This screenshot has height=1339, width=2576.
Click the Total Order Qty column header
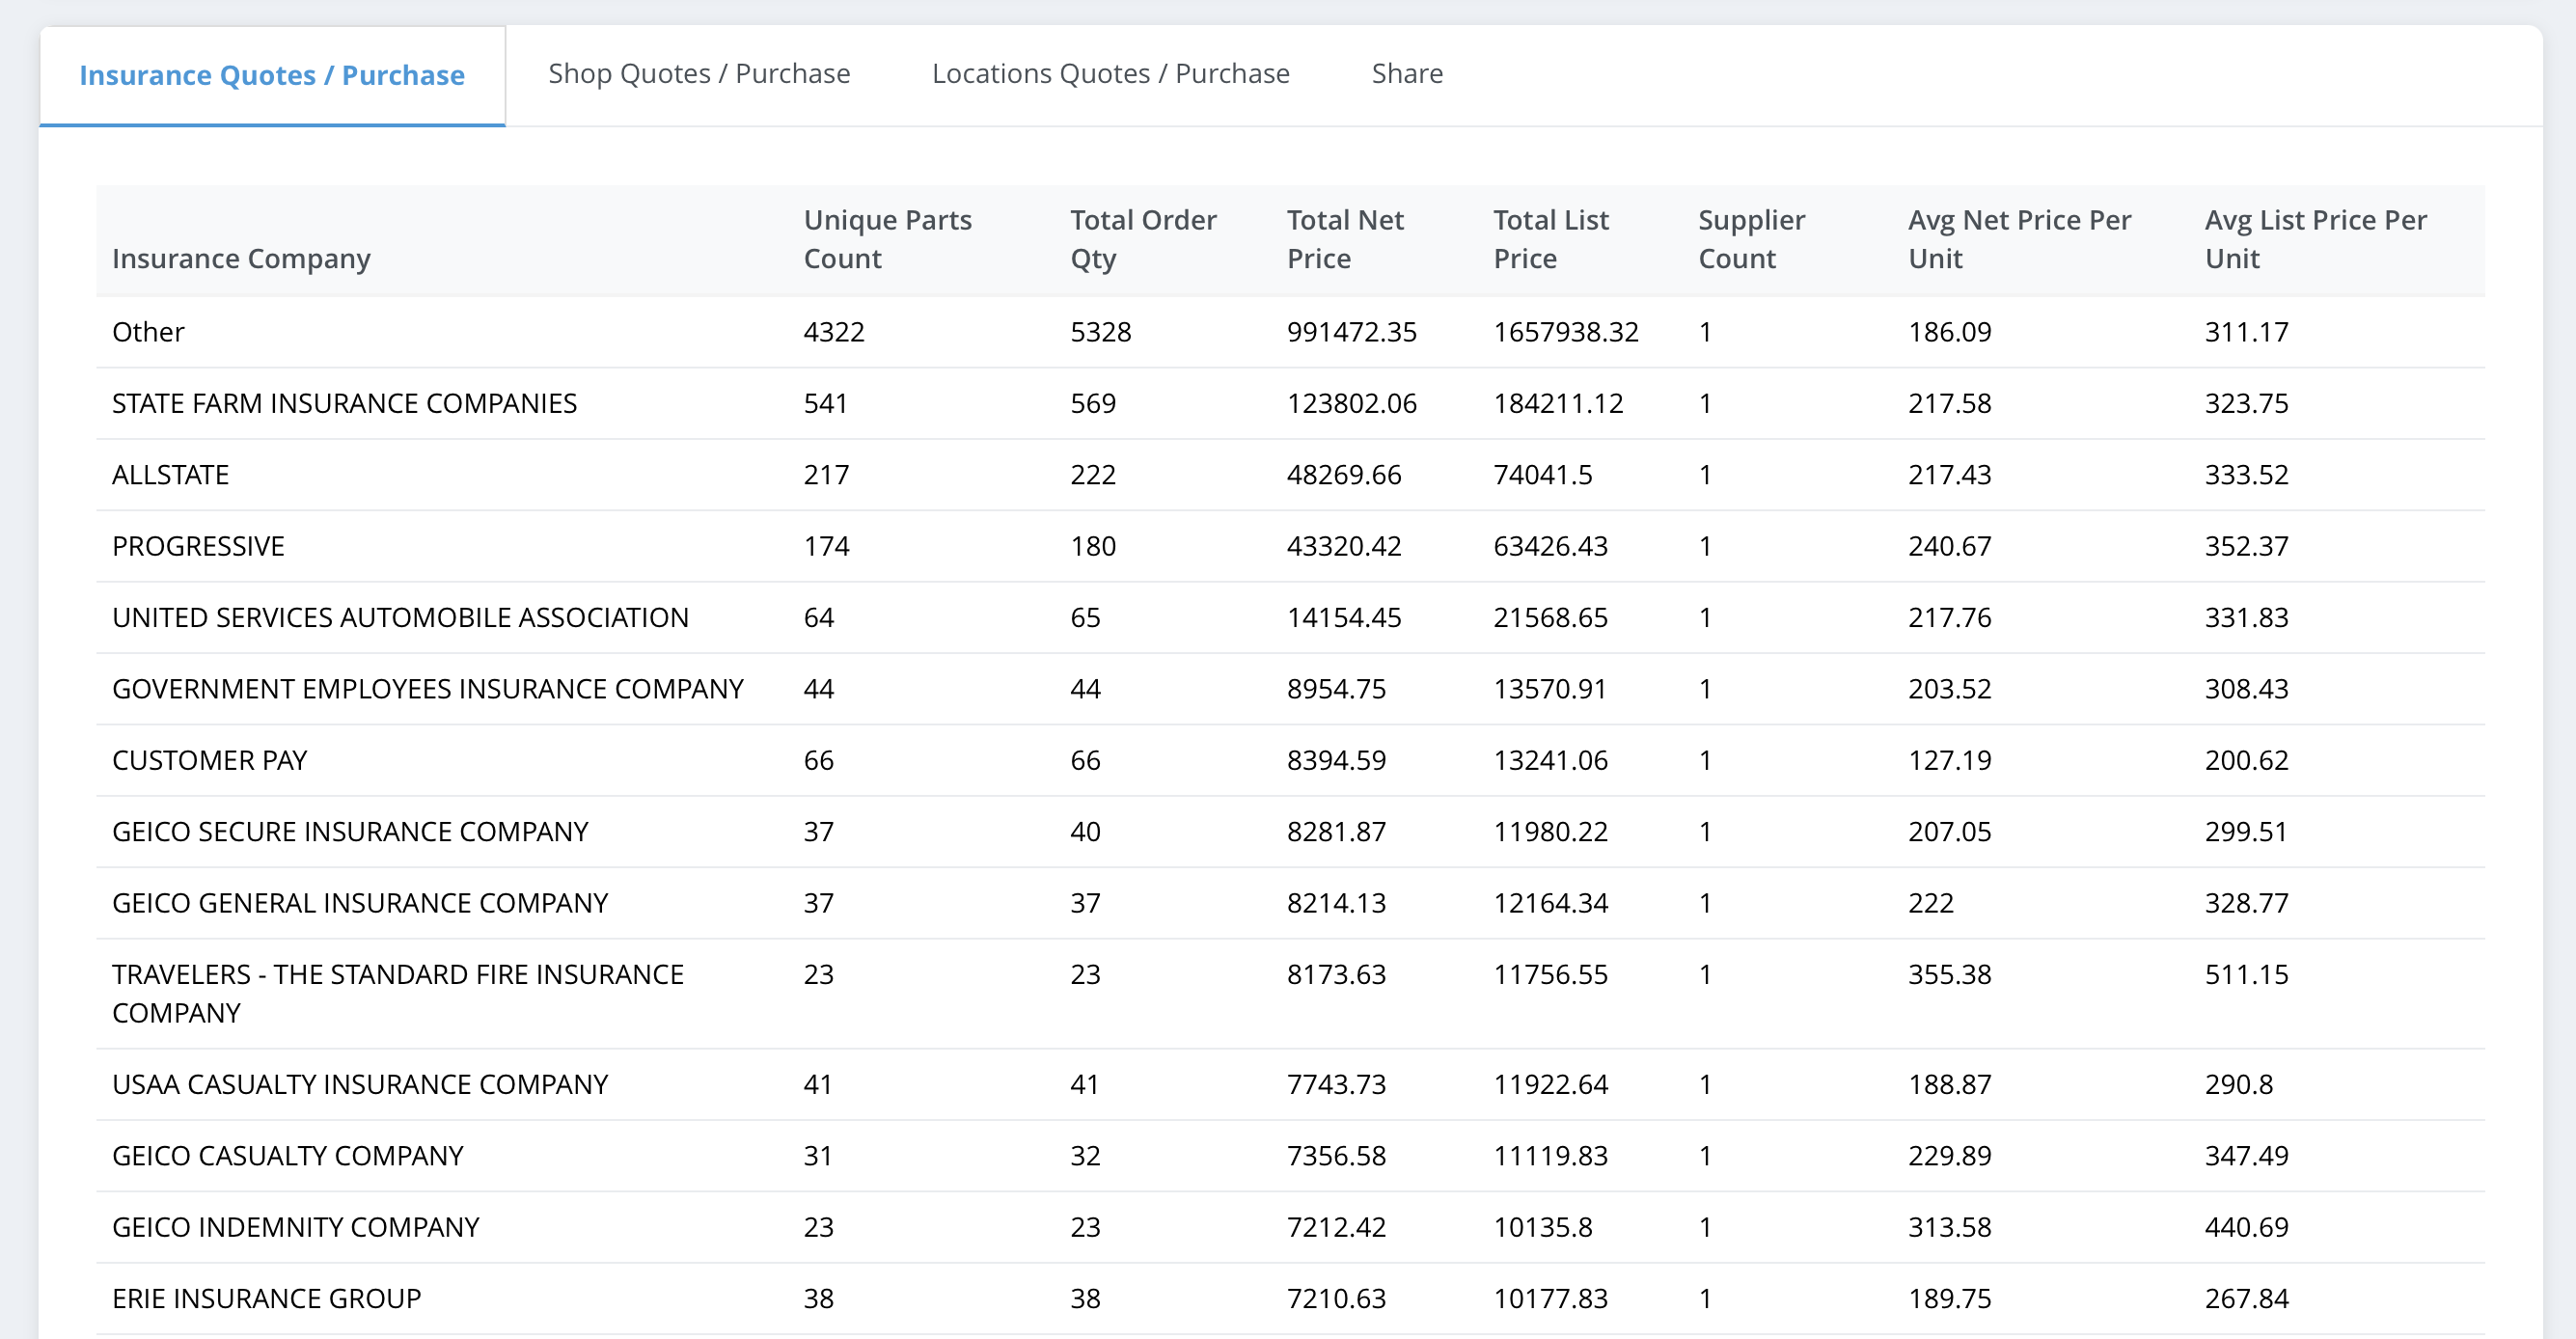1142,239
